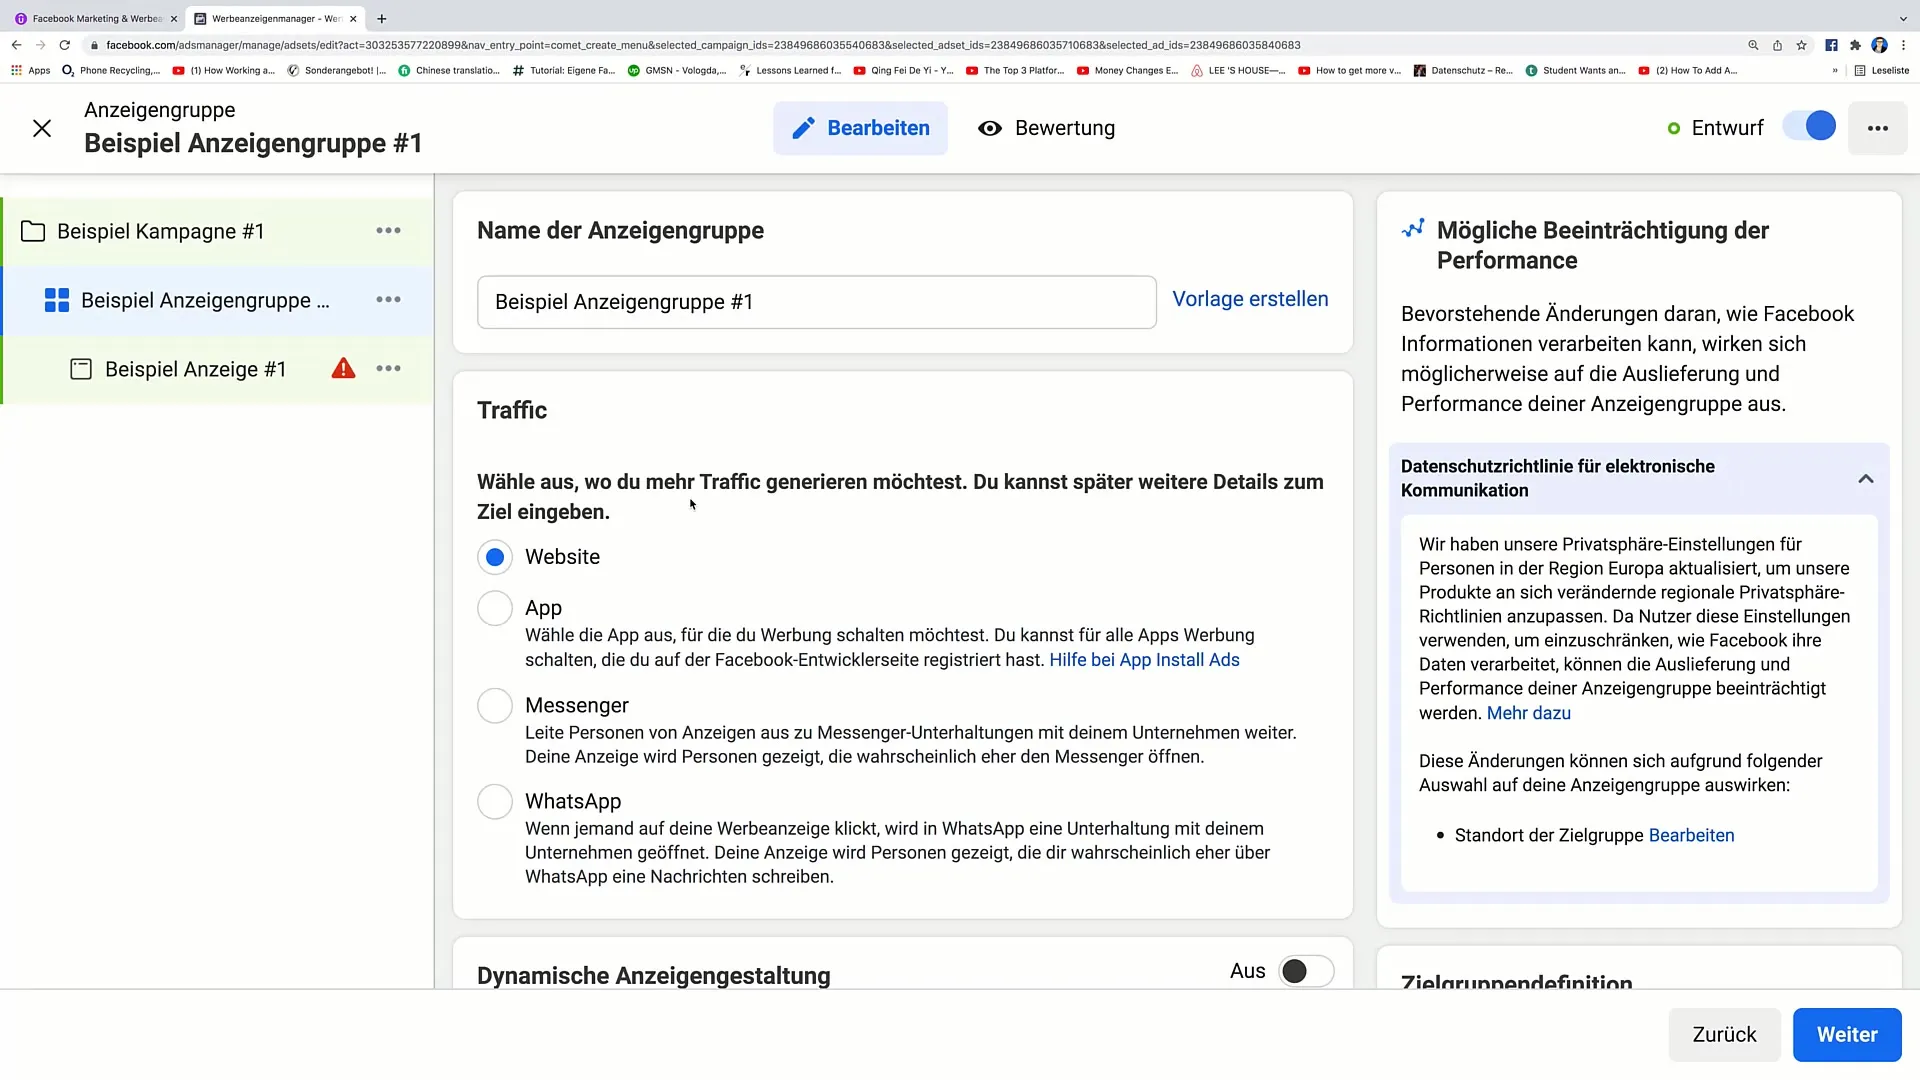
Task: Click the Mehr dazu (Learn more) link
Action: (1530, 713)
